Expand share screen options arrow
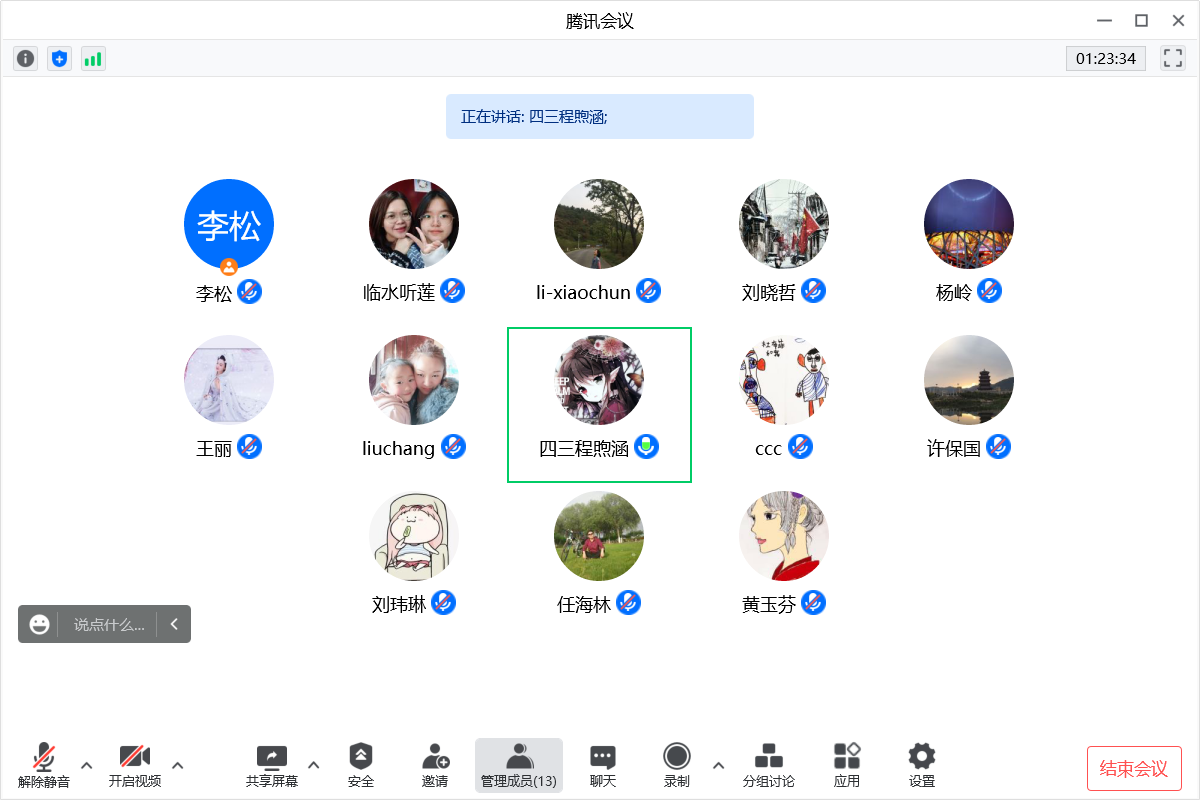This screenshot has height=800, width=1200. click(x=314, y=766)
